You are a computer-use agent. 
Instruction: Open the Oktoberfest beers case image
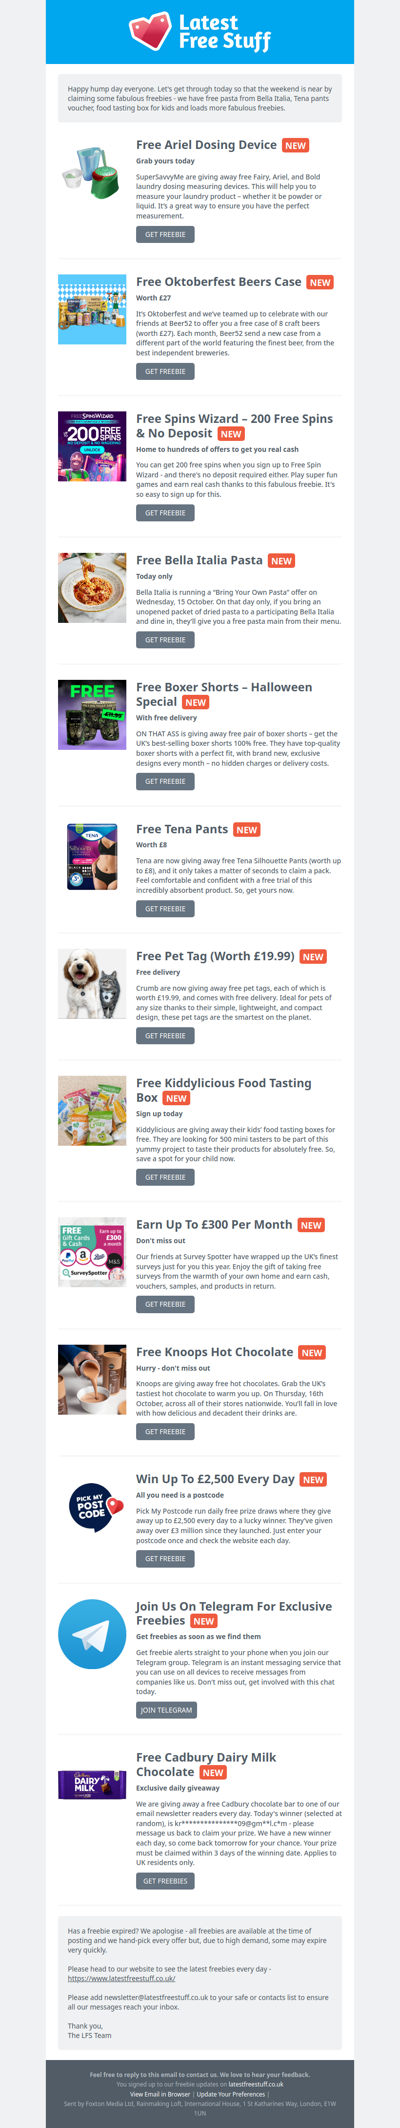[92, 309]
